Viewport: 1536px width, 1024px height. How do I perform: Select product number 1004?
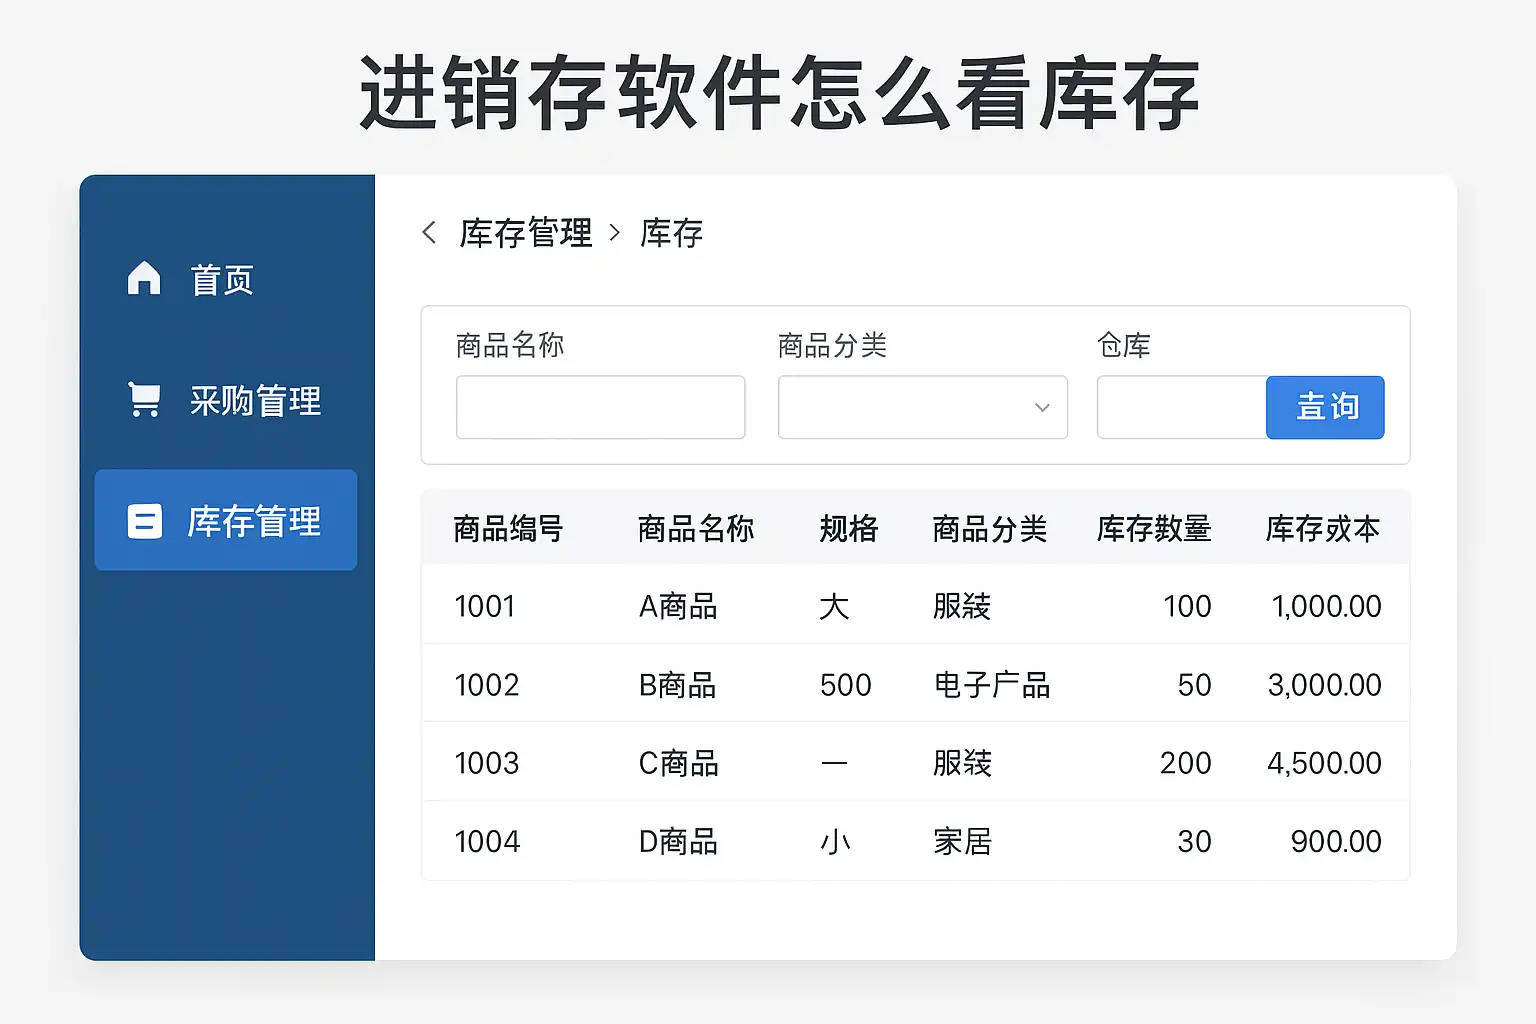tap(487, 842)
